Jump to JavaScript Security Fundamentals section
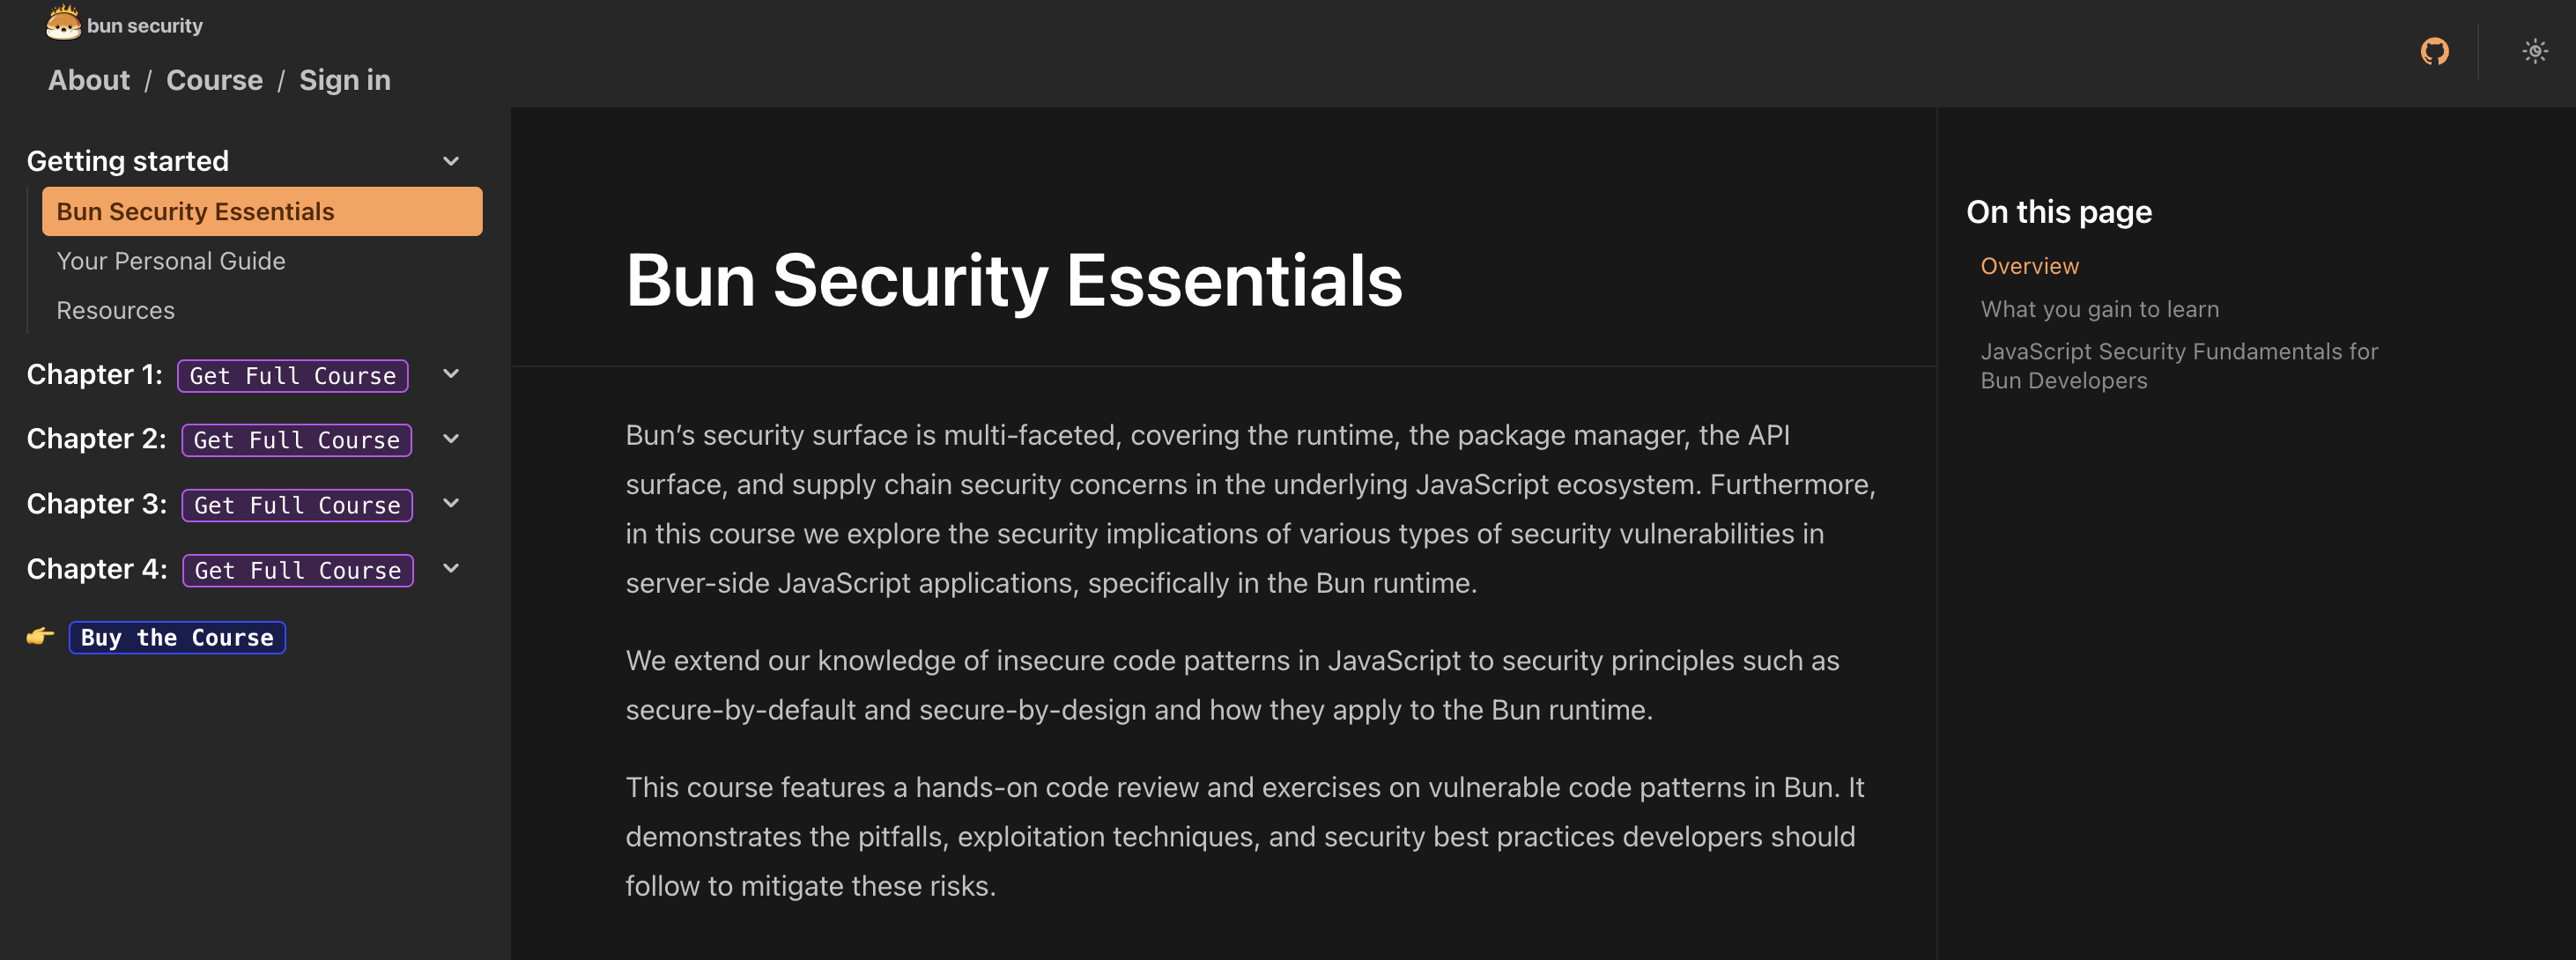The height and width of the screenshot is (960, 2576). [x=2178, y=366]
